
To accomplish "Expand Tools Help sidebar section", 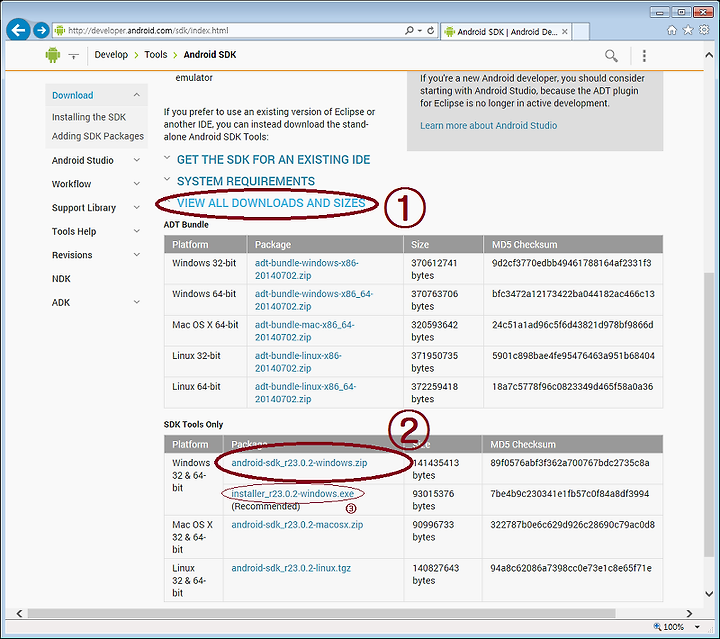I will click(x=136, y=231).
